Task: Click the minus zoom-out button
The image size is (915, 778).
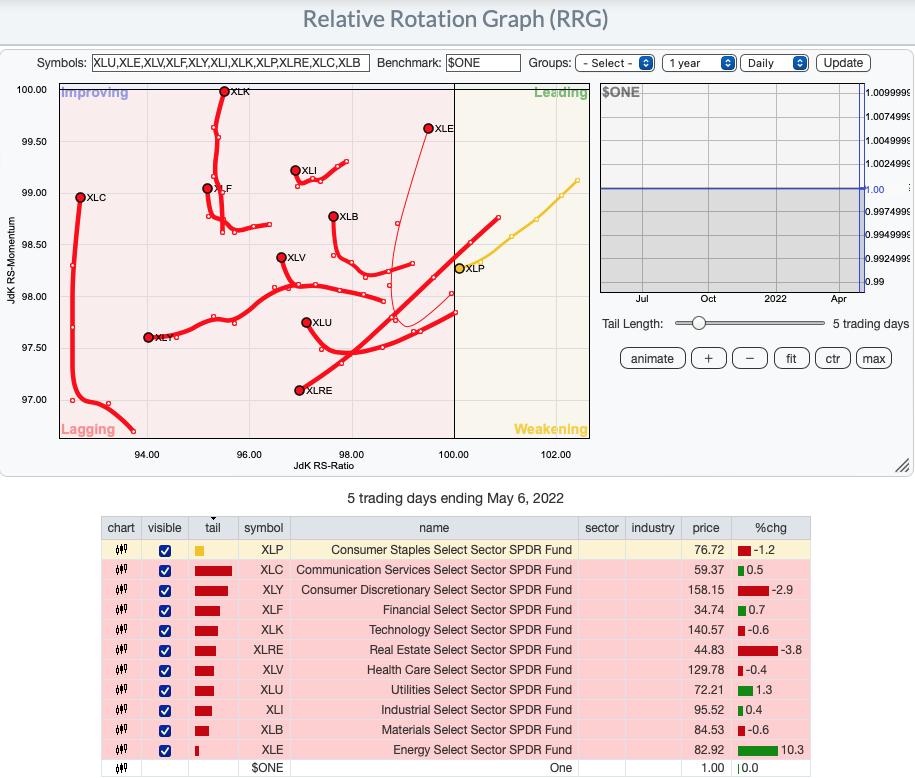Action: [x=750, y=359]
